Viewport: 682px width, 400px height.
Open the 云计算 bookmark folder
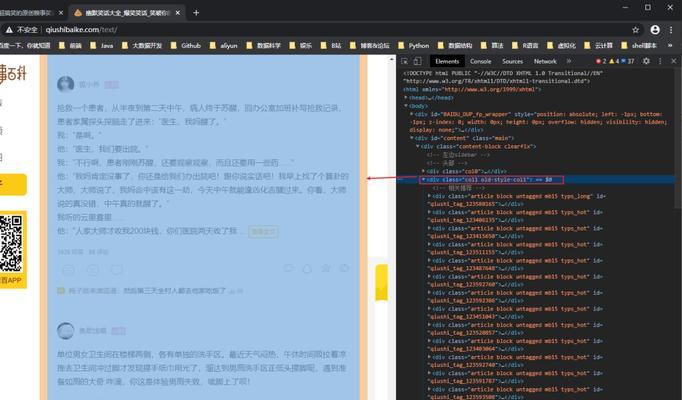click(598, 45)
